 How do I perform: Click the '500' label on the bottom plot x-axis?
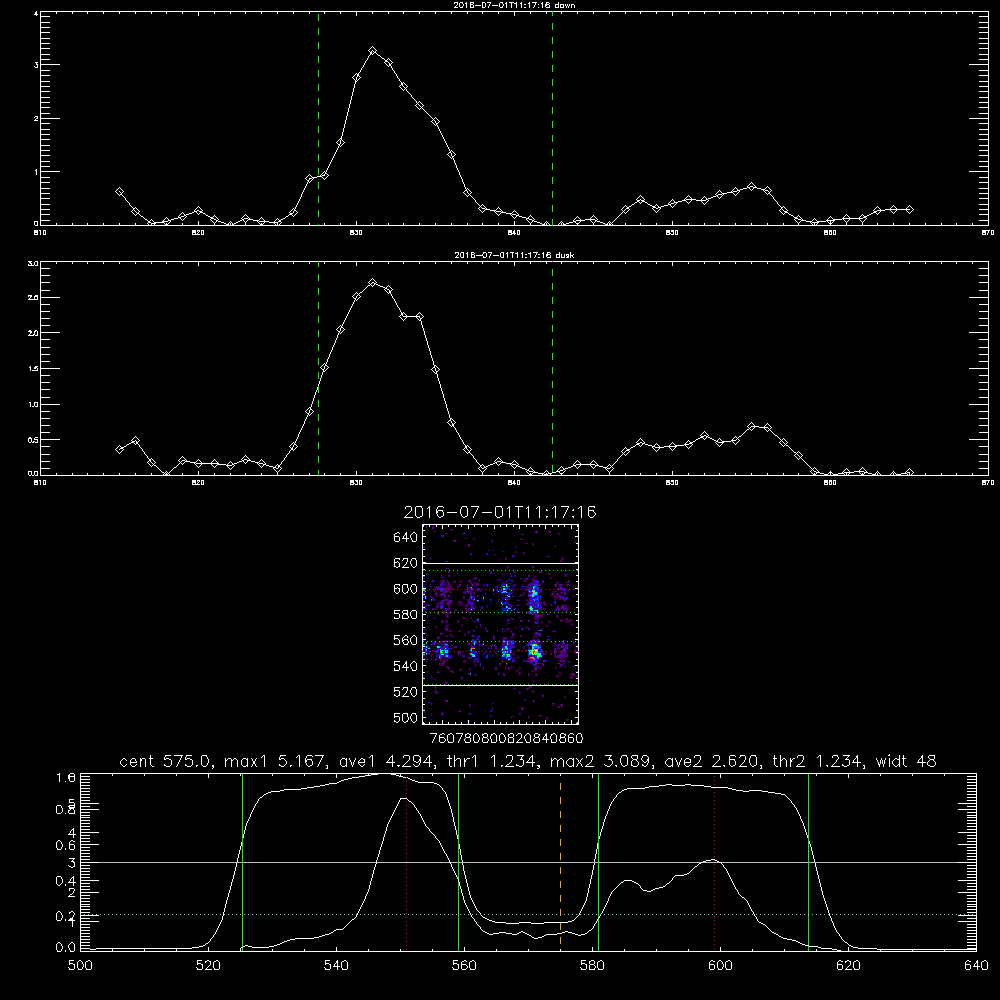tap(80, 966)
